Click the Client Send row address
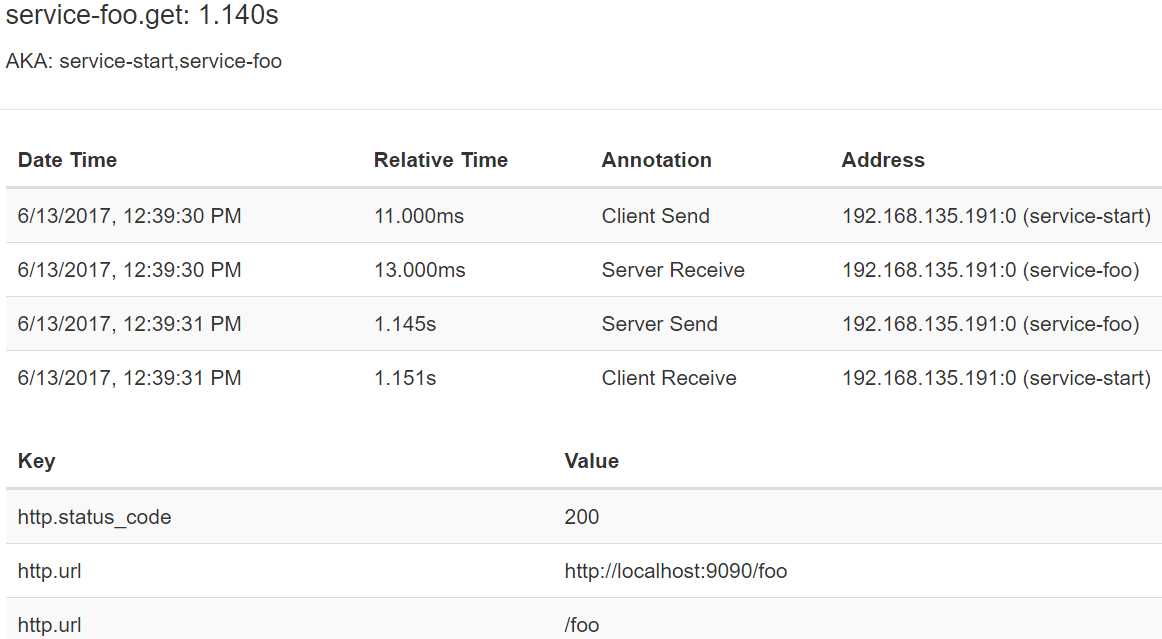Image resolution: width=1162 pixels, height=639 pixels. [996, 216]
